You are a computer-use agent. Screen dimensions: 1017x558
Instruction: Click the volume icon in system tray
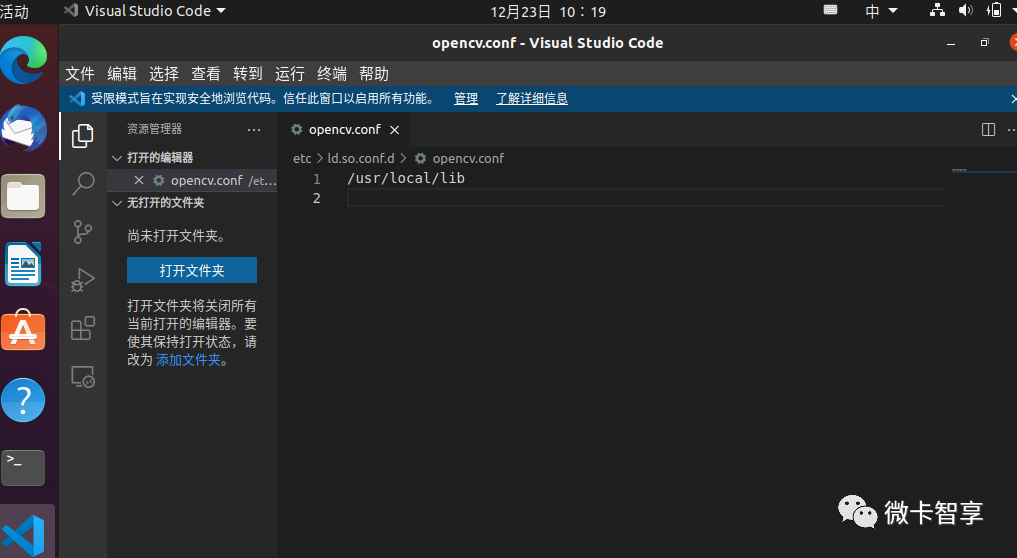pos(966,10)
